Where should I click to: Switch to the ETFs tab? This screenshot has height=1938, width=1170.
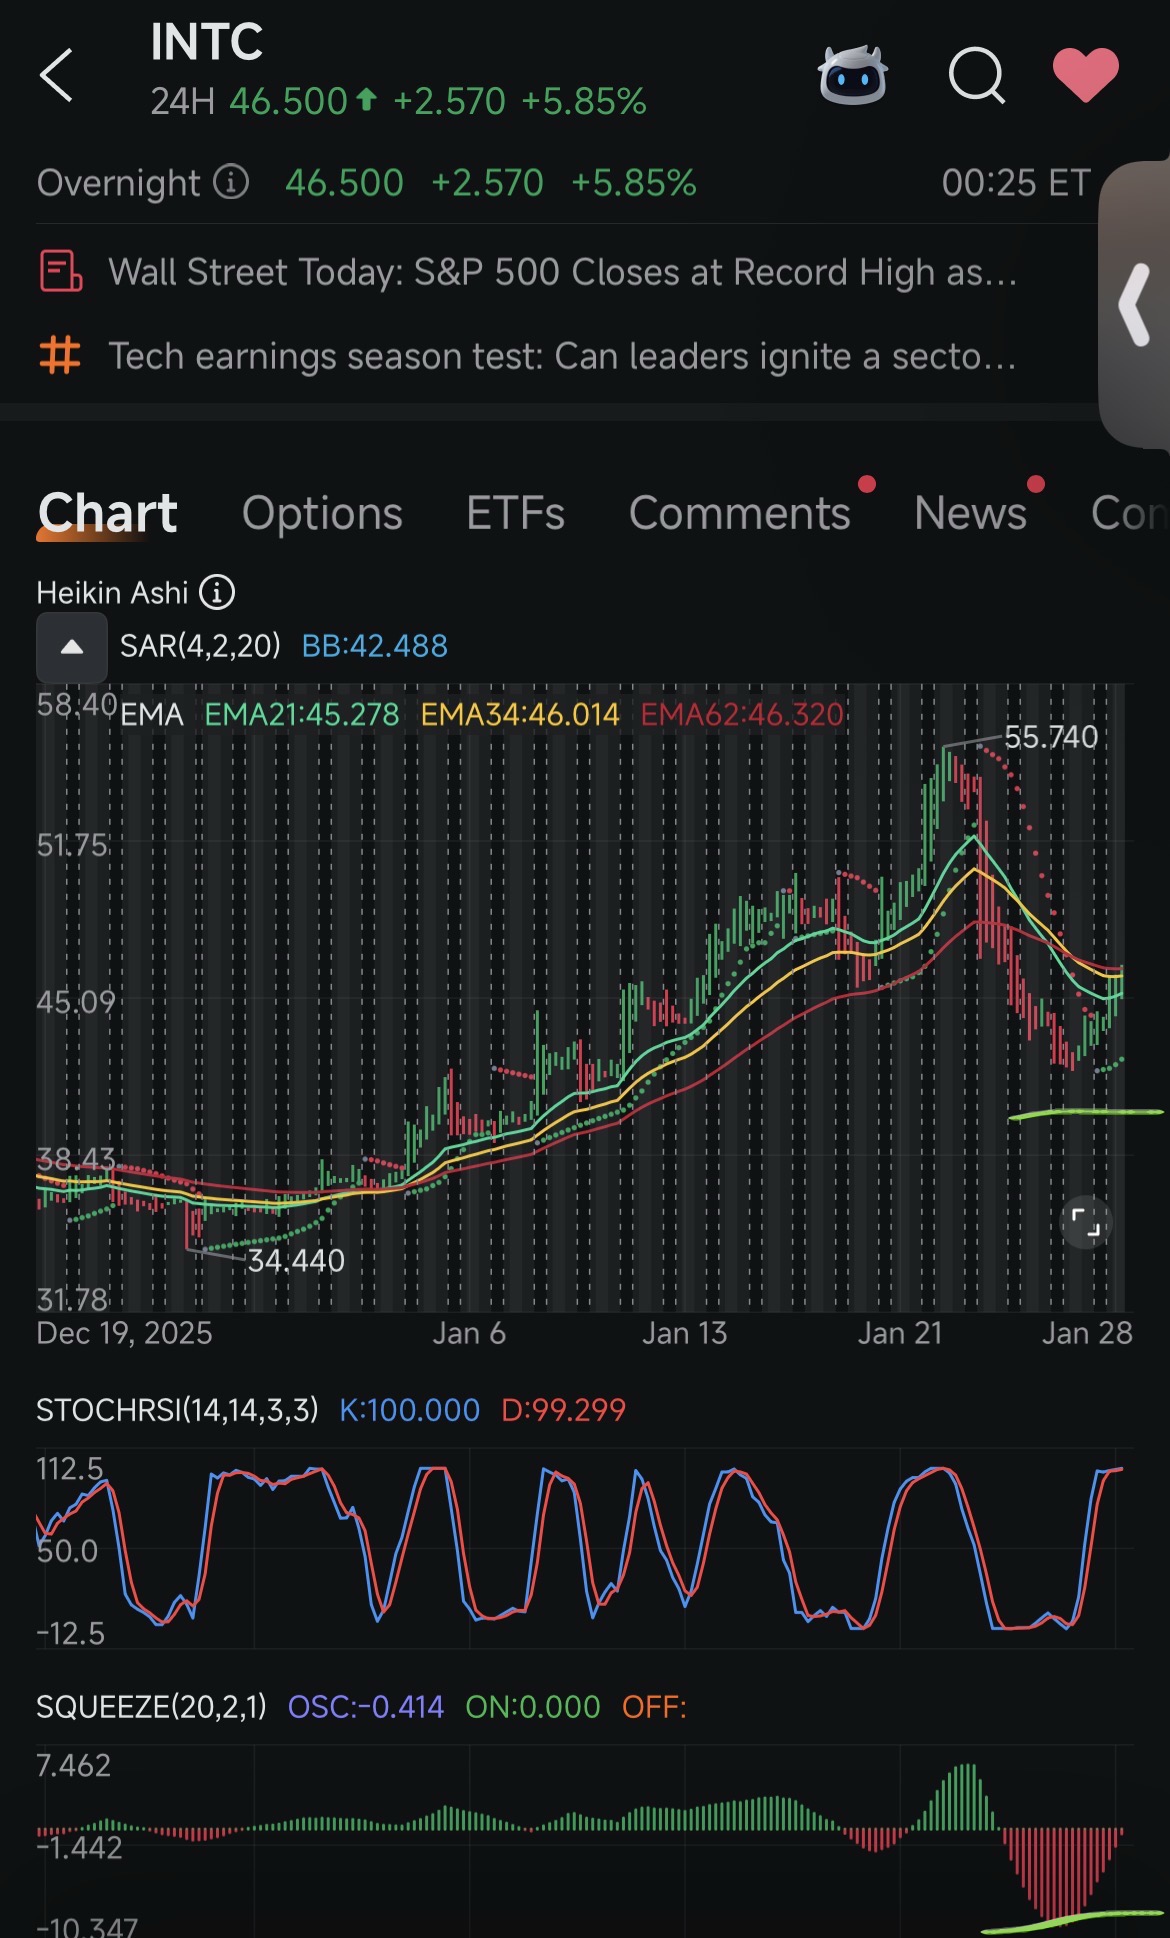515,513
